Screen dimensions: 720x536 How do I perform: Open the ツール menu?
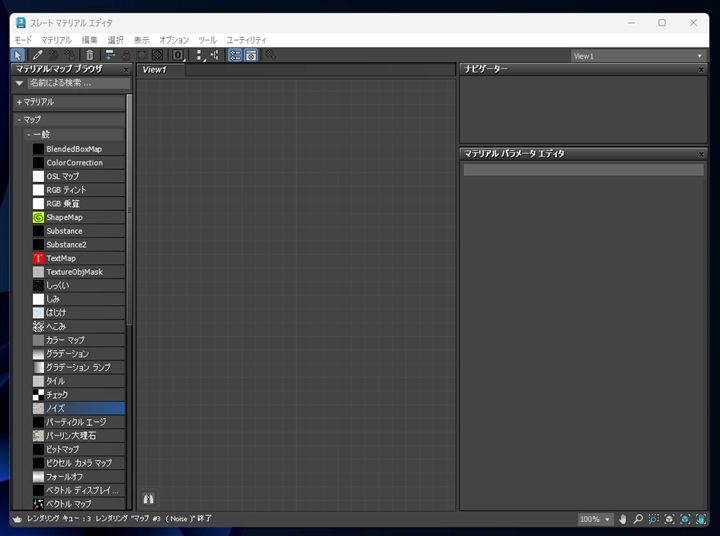point(208,40)
